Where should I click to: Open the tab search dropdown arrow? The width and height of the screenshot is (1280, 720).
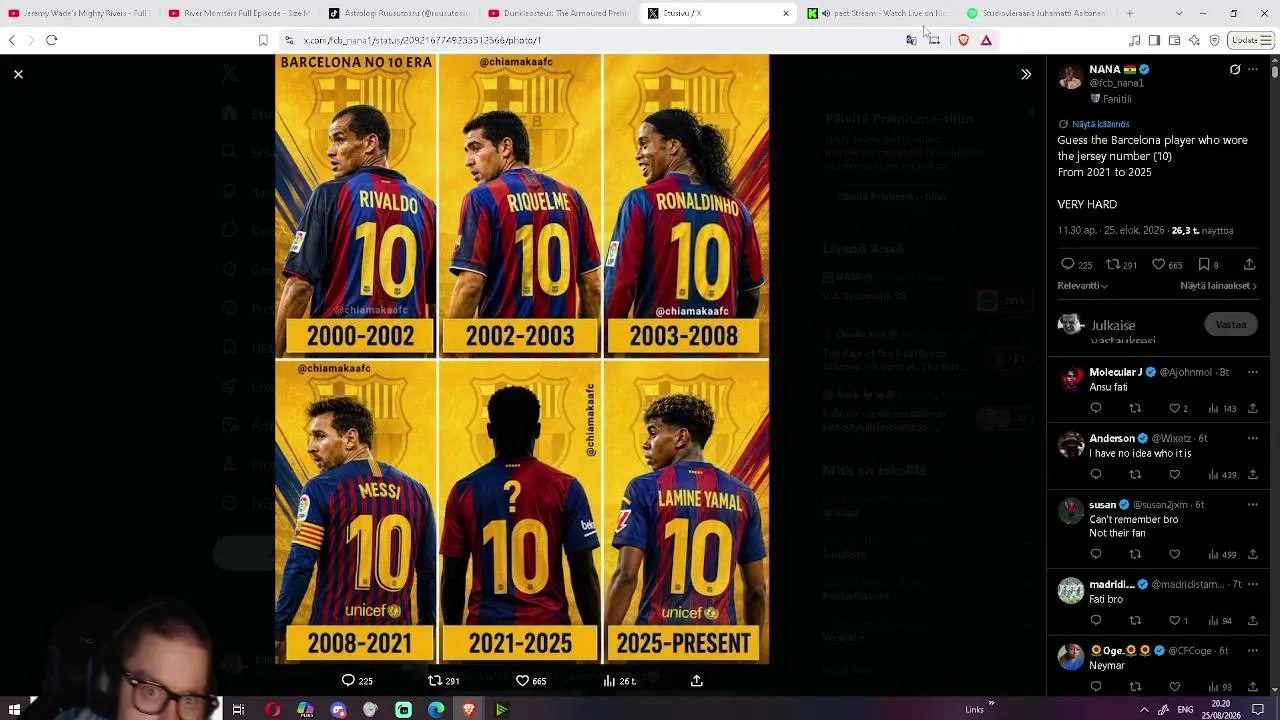pos(1179,13)
